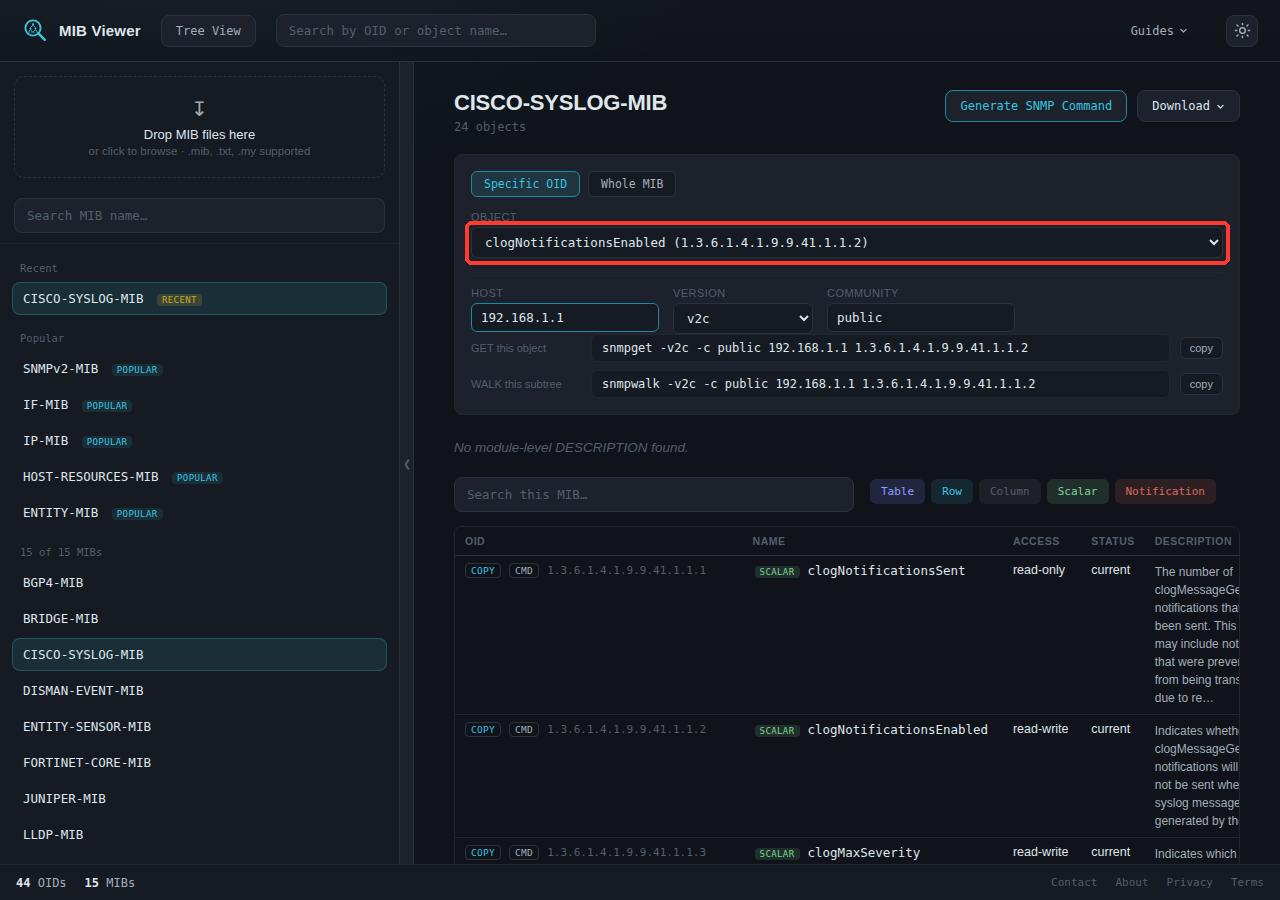The width and height of the screenshot is (1280, 900).
Task: Focus the Search by OID or object name field
Action: tap(436, 30)
